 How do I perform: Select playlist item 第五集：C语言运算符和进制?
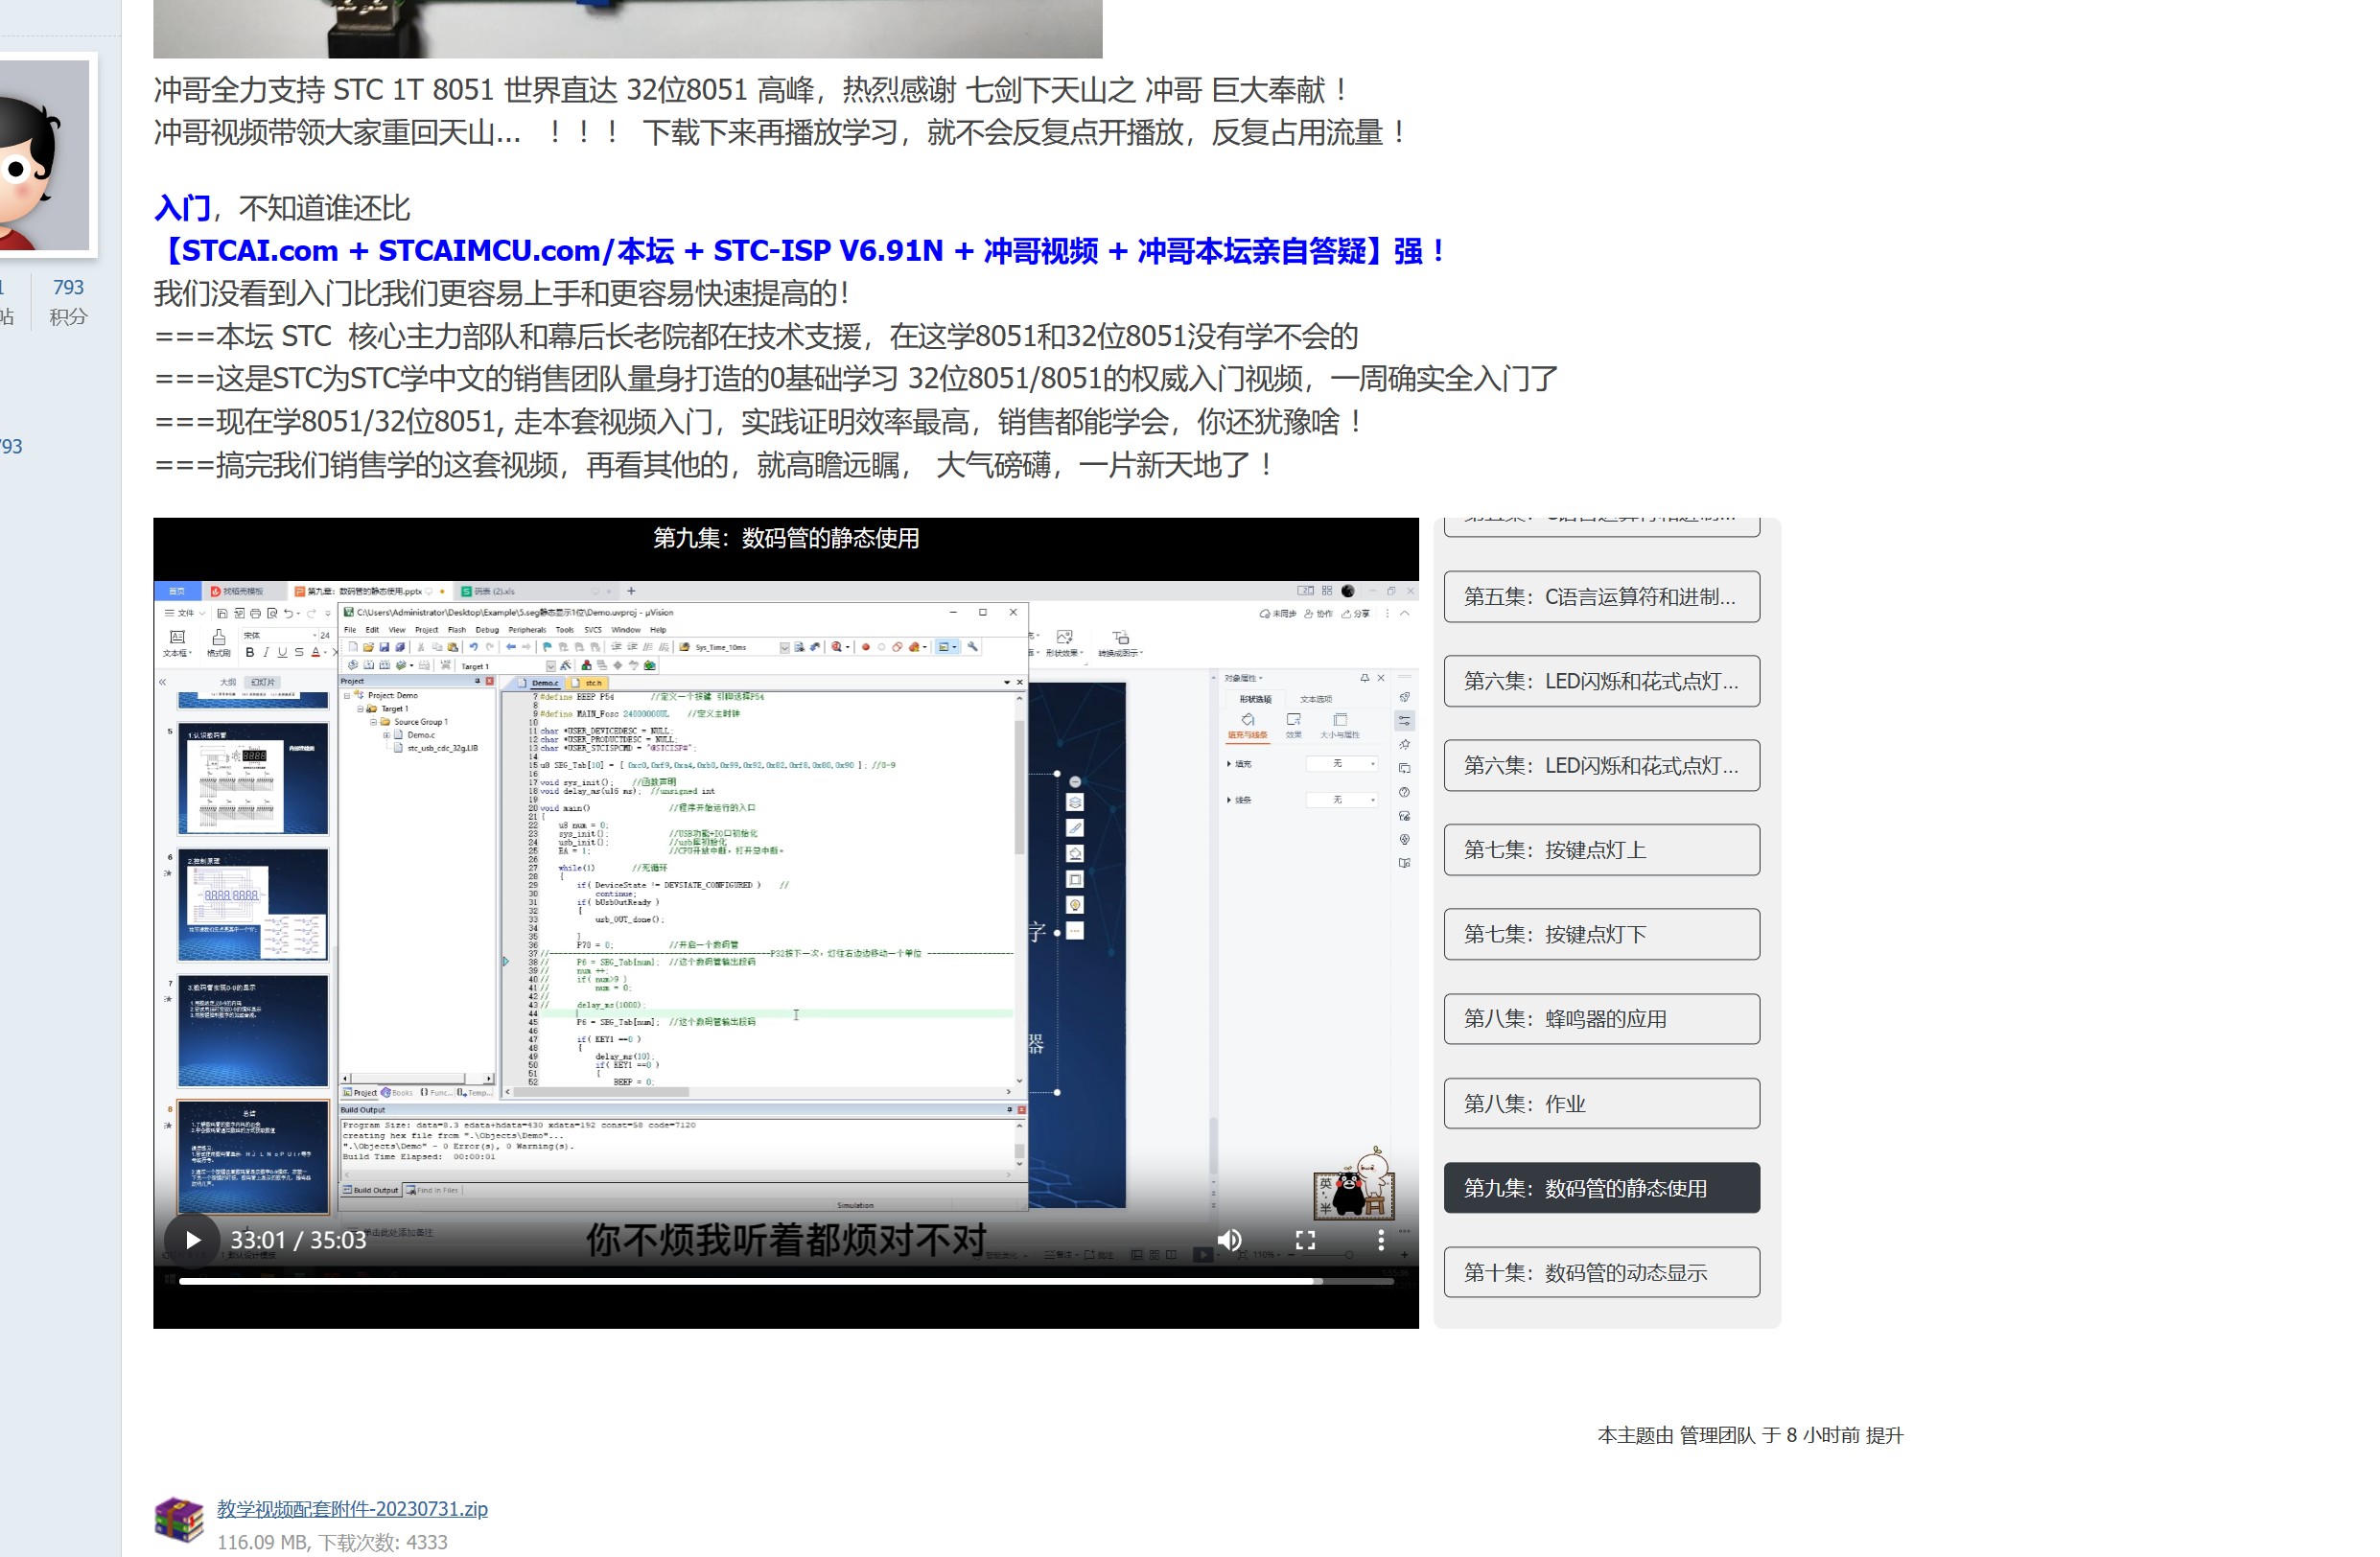tap(1601, 597)
